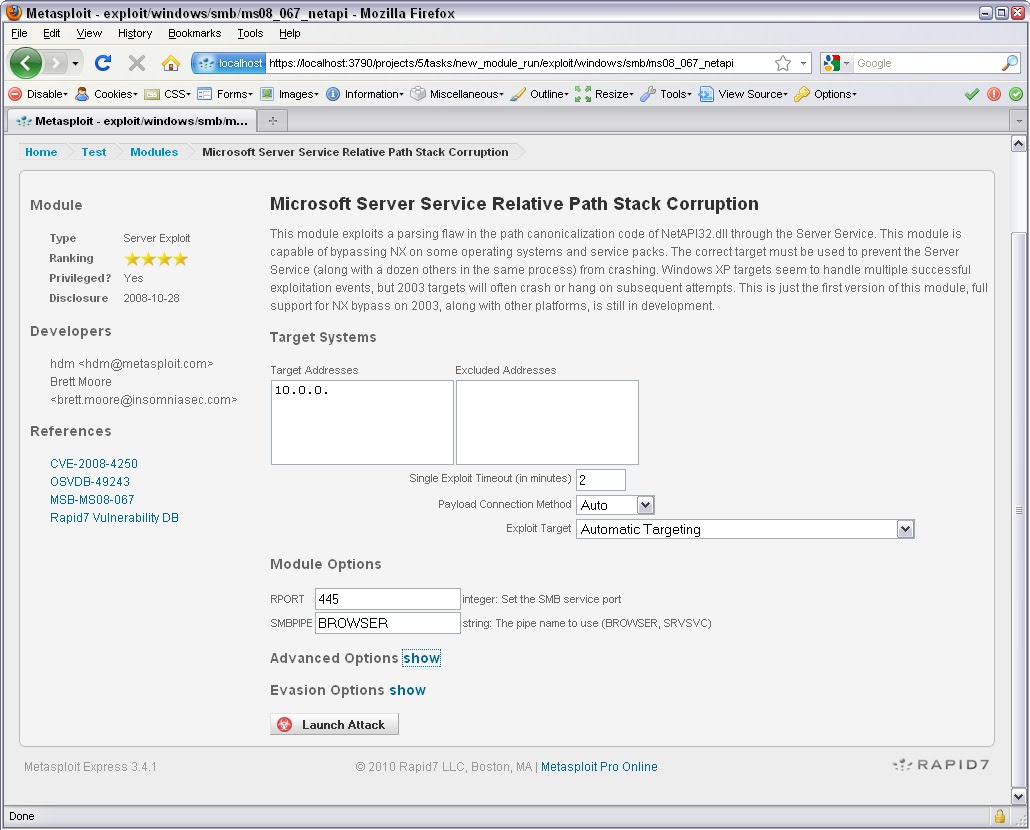Open the Cookies developer toolbar menu

click(x=106, y=94)
